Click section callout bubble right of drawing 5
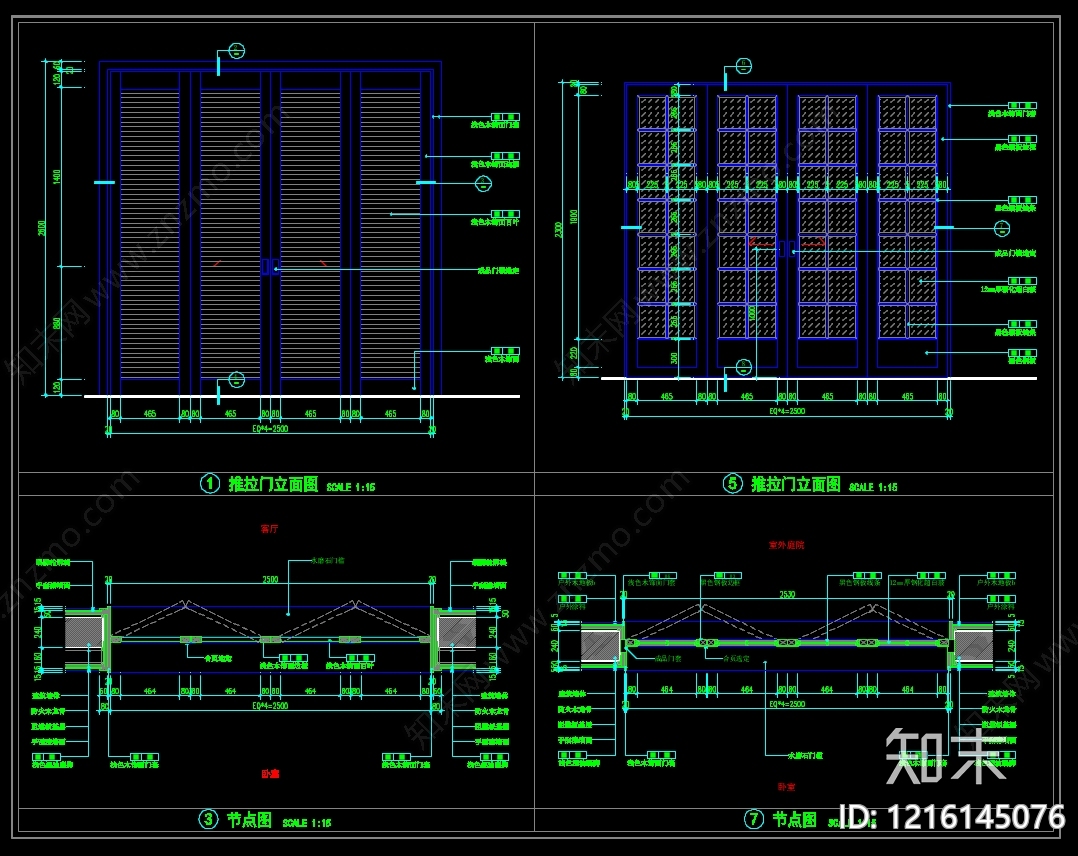This screenshot has width=1078, height=856. (1002, 228)
